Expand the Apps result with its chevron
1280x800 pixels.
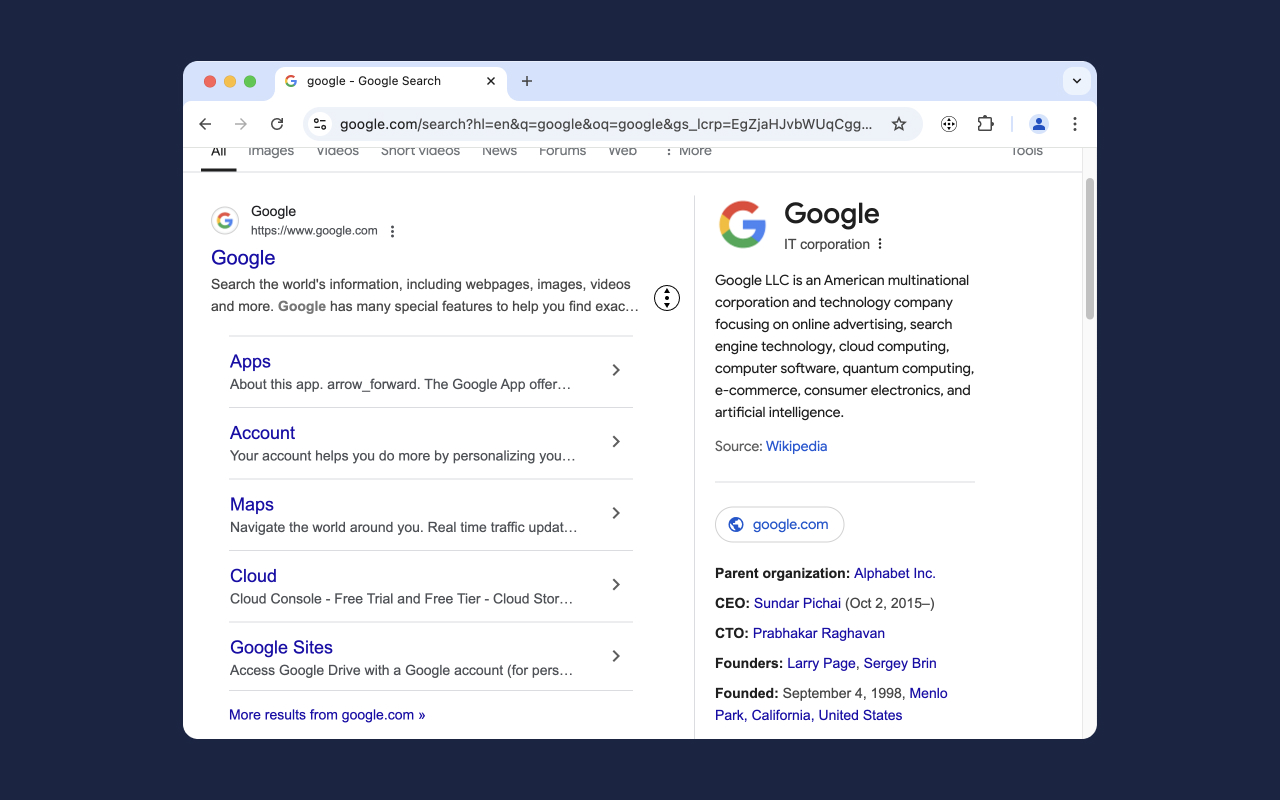[x=616, y=370]
